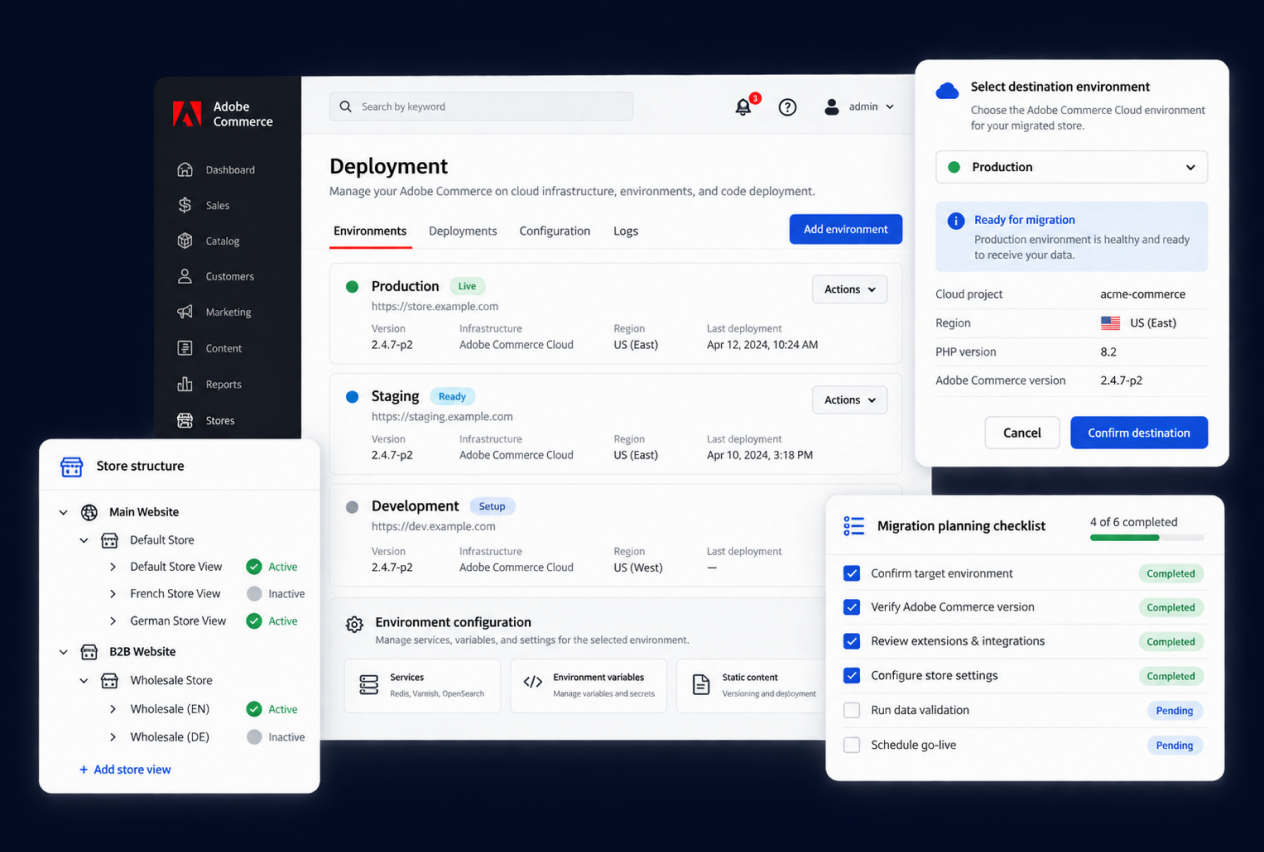Check the Run data validation checkbox
Image resolution: width=1264 pixels, height=852 pixels.
point(852,710)
